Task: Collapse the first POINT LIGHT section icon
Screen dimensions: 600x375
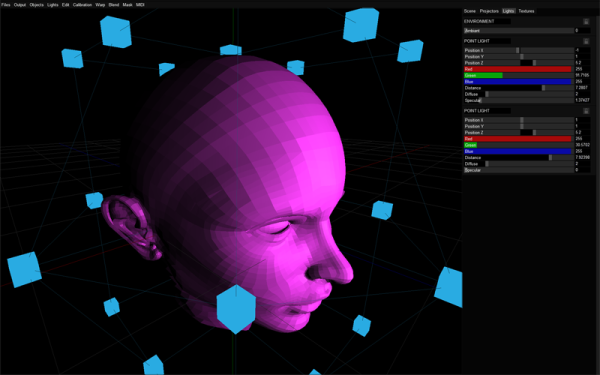Action: [x=586, y=41]
